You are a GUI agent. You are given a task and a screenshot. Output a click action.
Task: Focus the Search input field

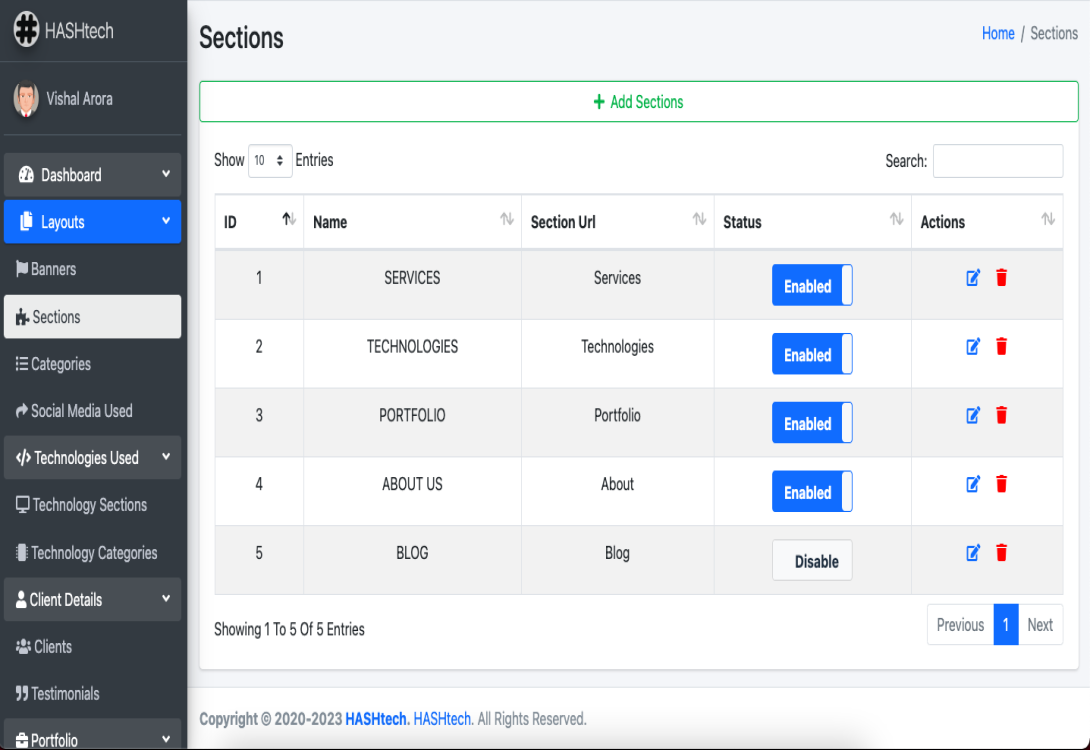coord(997,161)
